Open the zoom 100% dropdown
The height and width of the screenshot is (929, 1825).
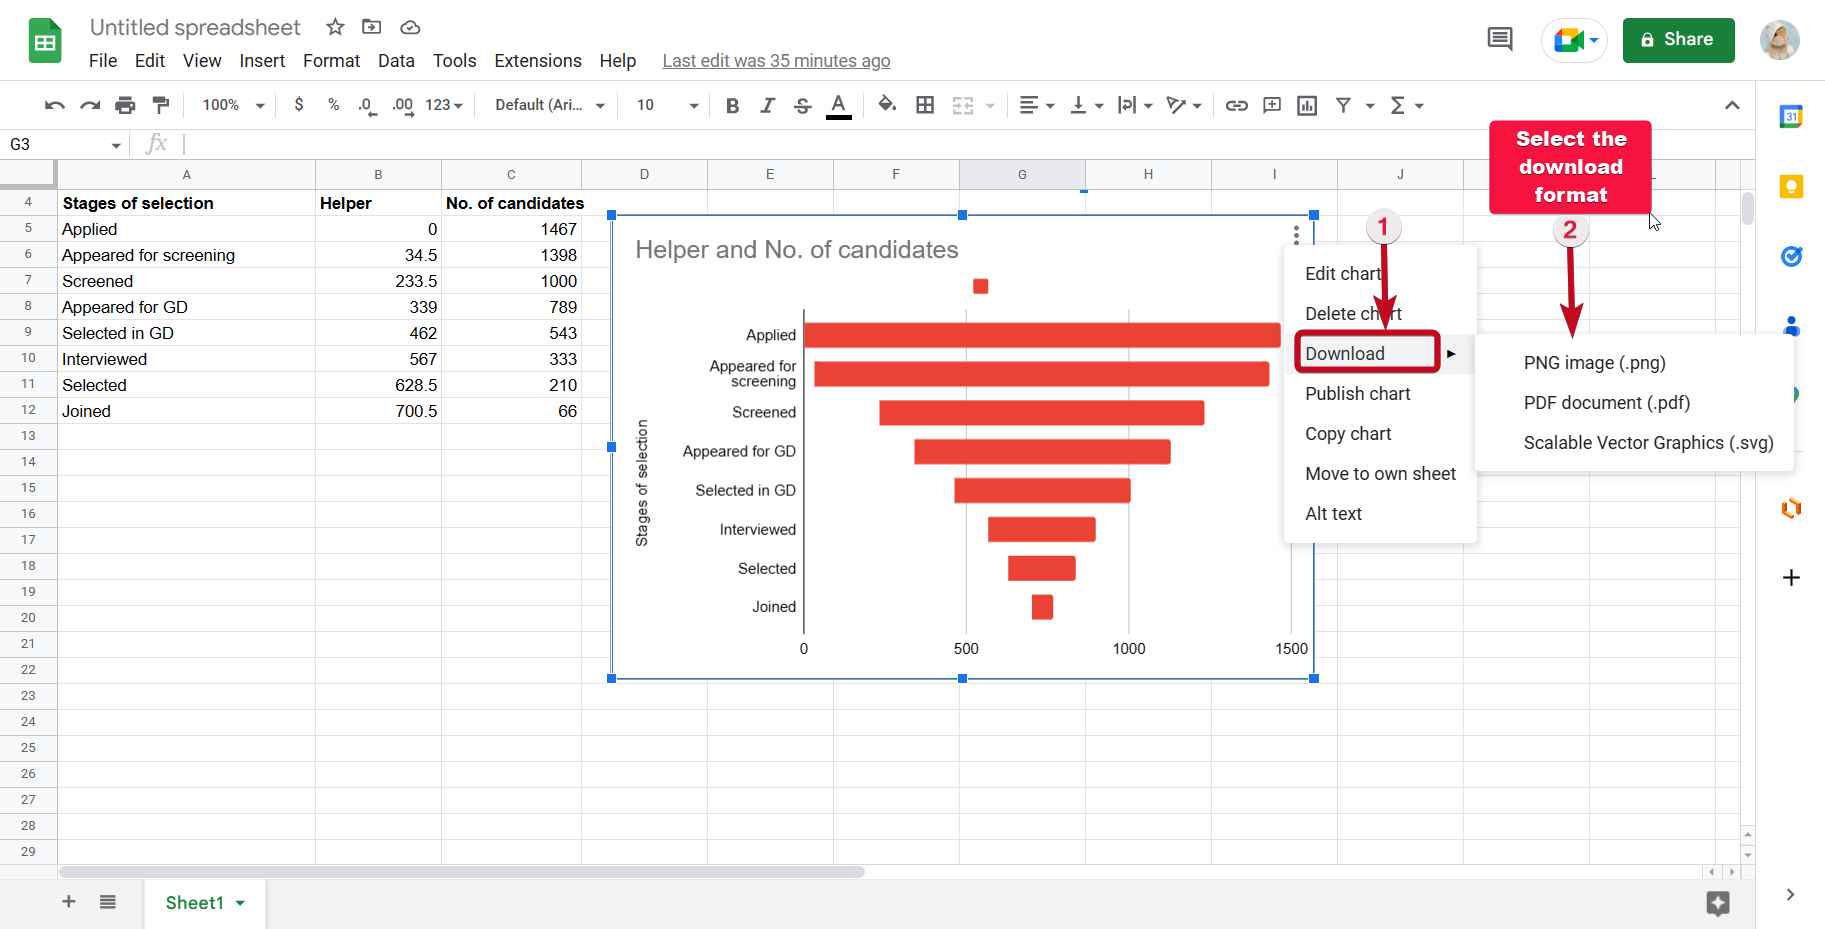pos(233,105)
